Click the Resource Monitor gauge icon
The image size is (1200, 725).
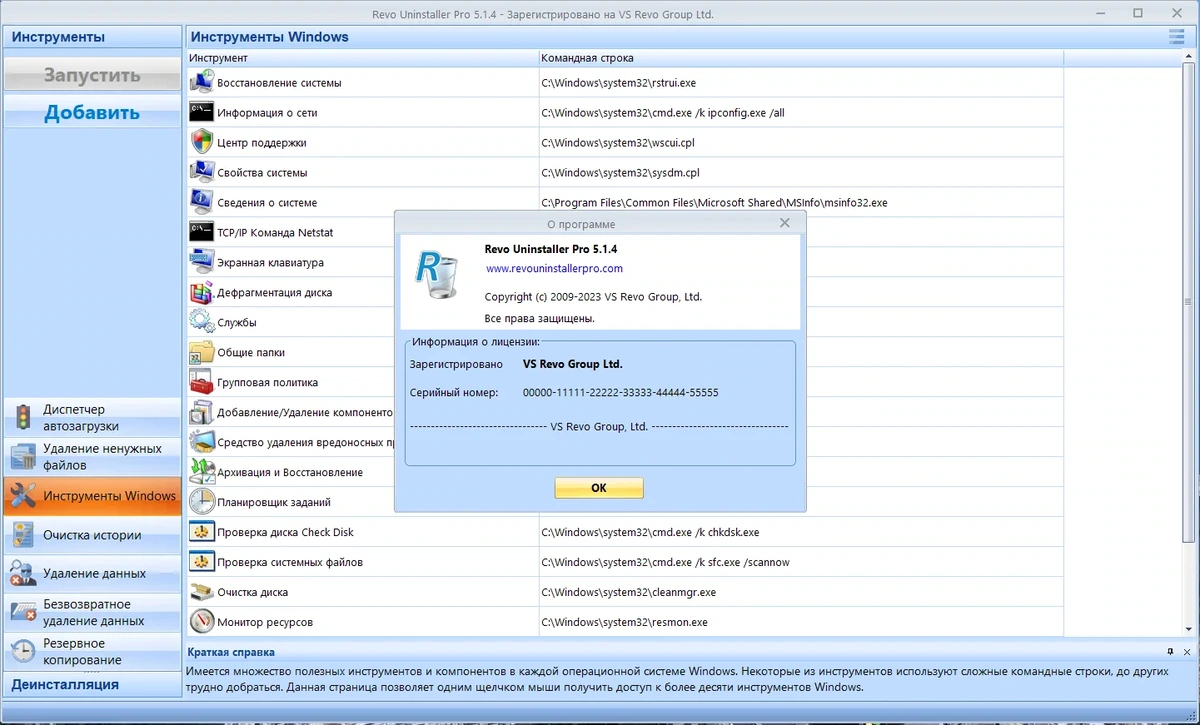(x=202, y=622)
